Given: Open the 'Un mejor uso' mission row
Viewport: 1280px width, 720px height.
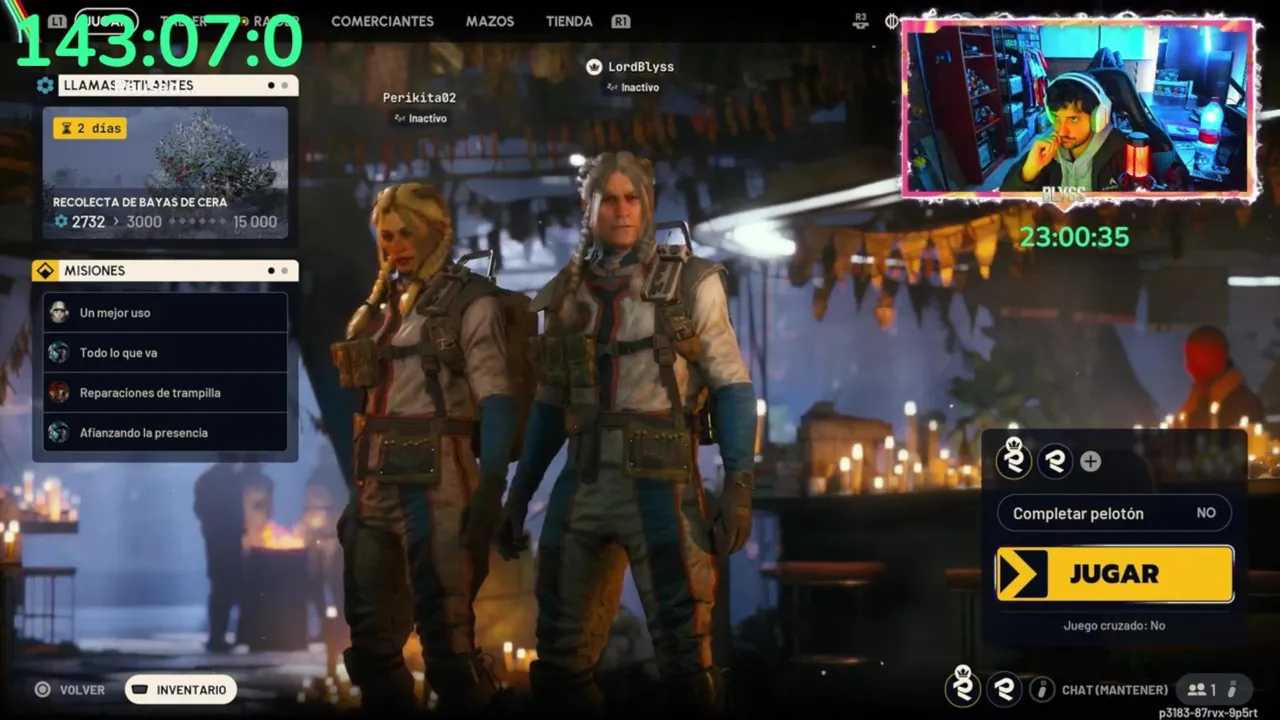Looking at the screenshot, I should coord(165,312).
